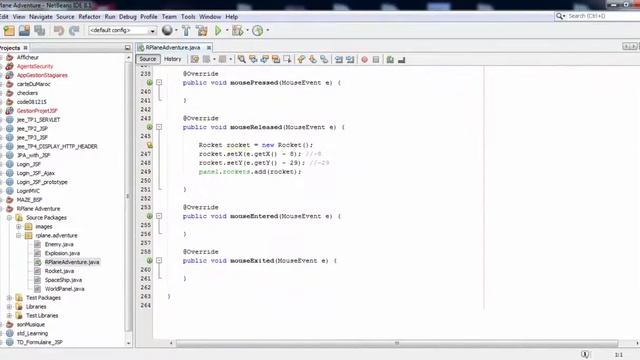This screenshot has height=360, width=640.
Task: Open dropdown arrow next to globe icon
Action: coord(176,30)
